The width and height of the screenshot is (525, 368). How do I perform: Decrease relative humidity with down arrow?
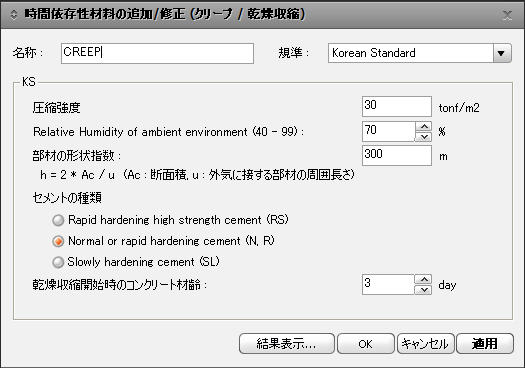(424, 137)
